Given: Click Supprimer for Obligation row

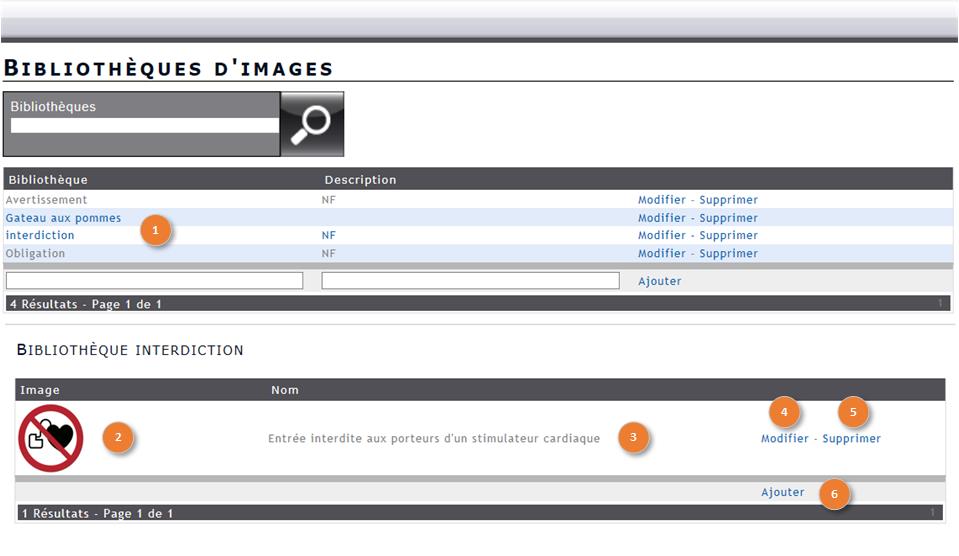Looking at the screenshot, I should click(x=728, y=254).
